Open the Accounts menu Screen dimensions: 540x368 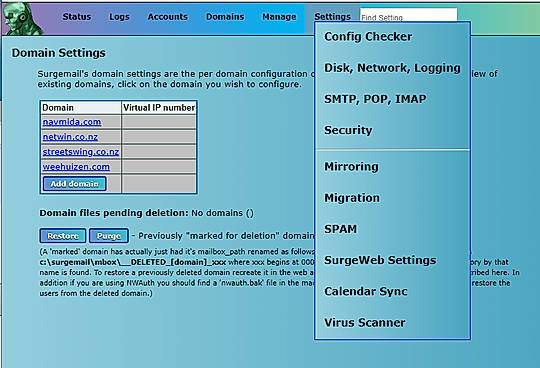coord(168,17)
